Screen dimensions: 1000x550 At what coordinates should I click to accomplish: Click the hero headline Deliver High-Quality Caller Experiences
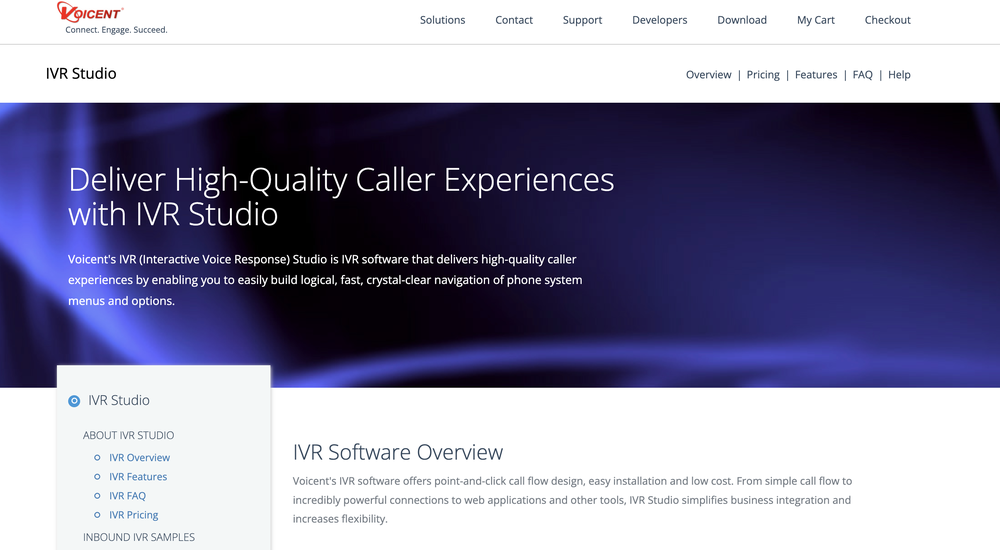coord(341,197)
